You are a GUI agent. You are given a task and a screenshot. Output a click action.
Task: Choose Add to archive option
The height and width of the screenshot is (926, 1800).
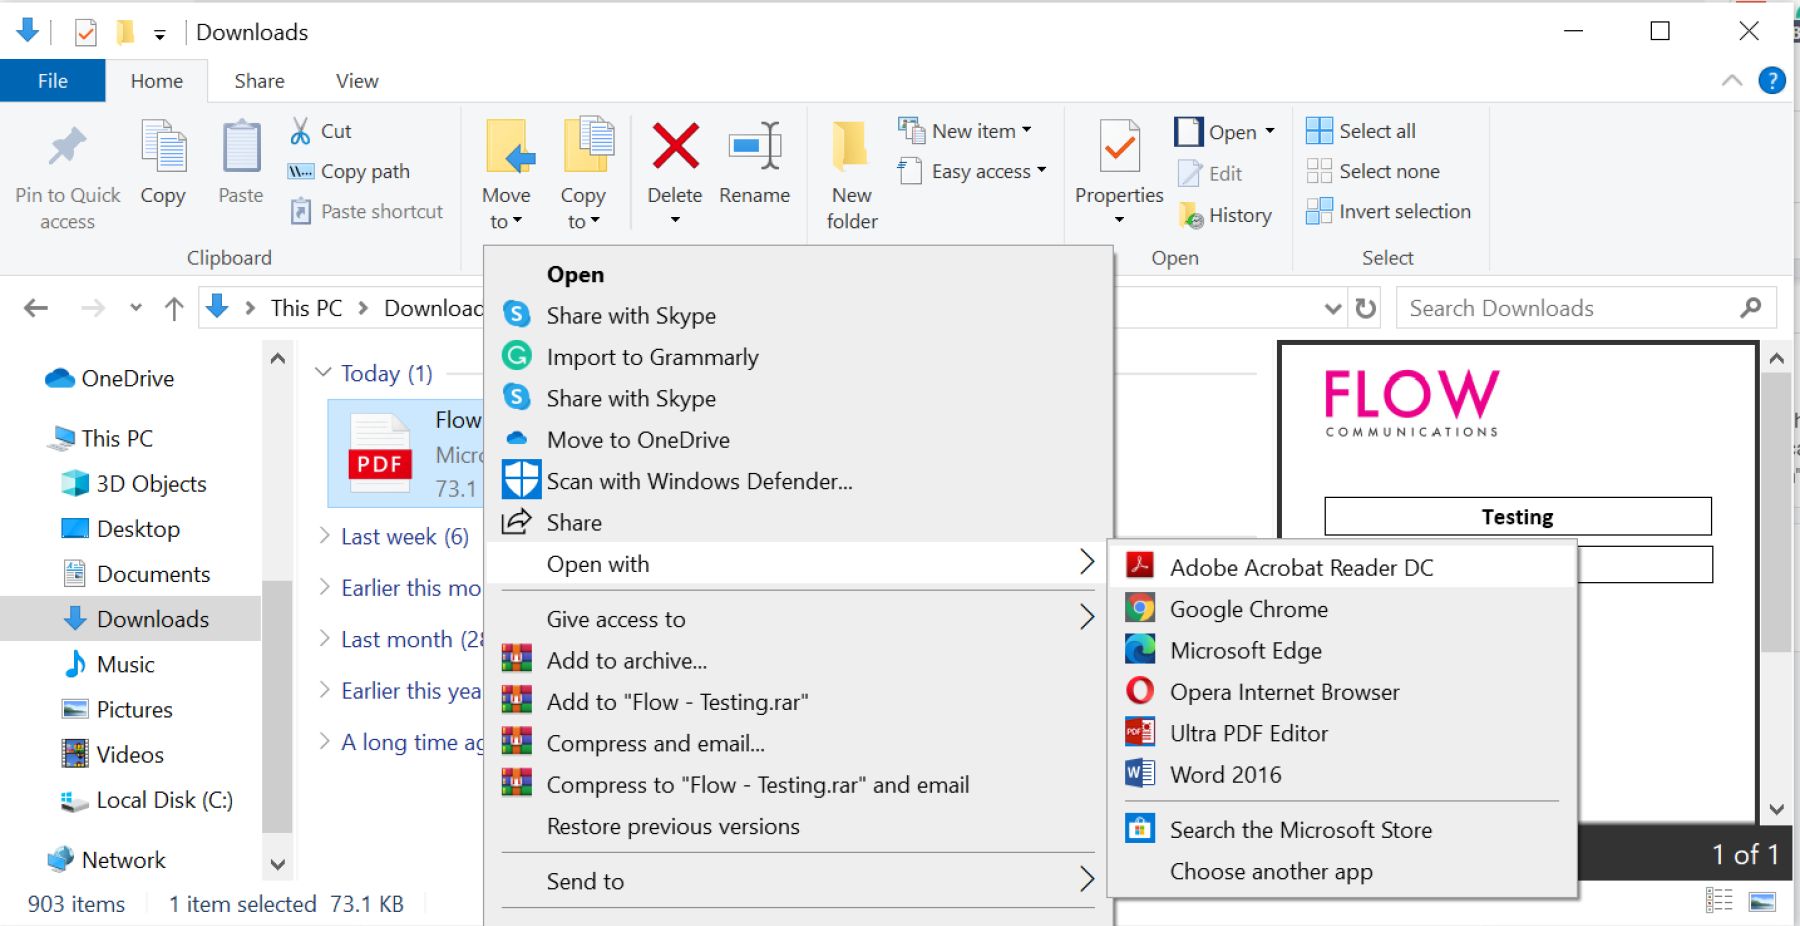click(626, 661)
